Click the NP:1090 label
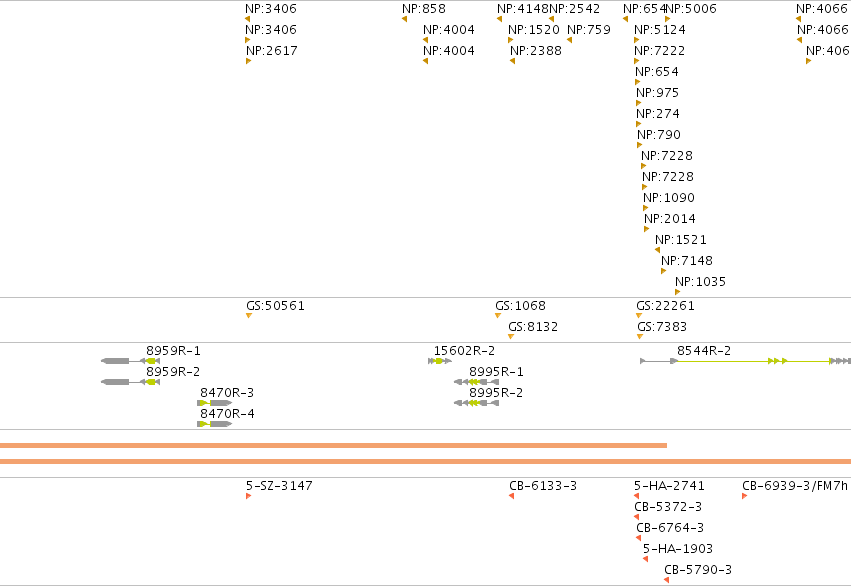851x586 pixels. pos(669,198)
